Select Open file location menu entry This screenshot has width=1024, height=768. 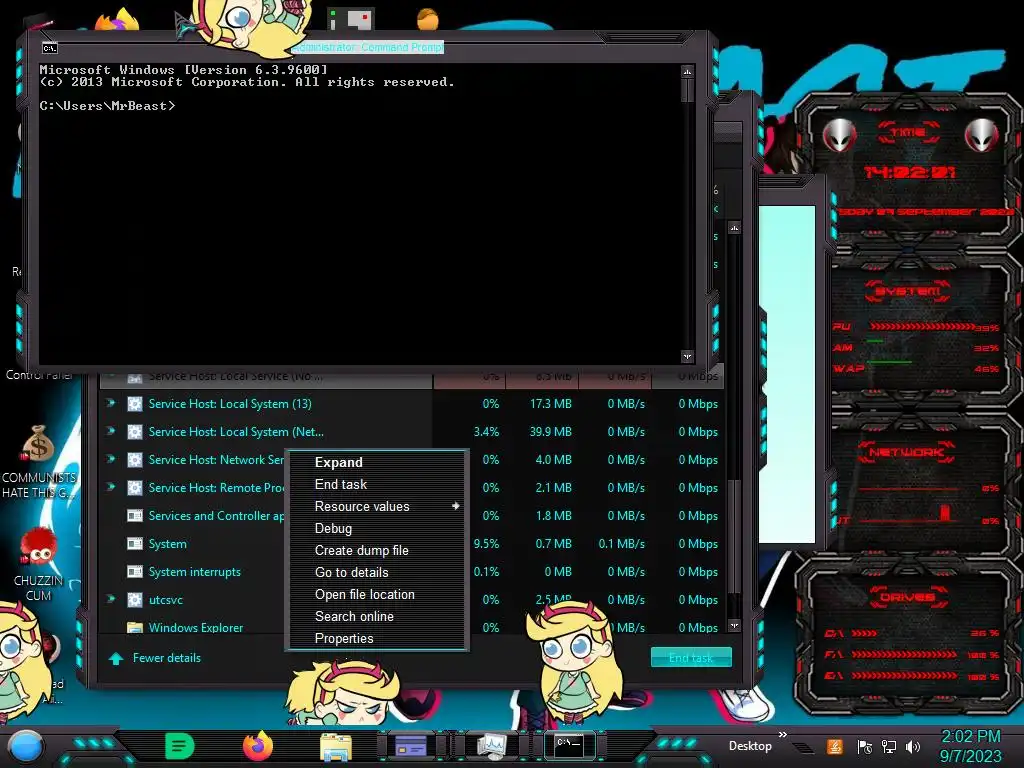pos(377,595)
